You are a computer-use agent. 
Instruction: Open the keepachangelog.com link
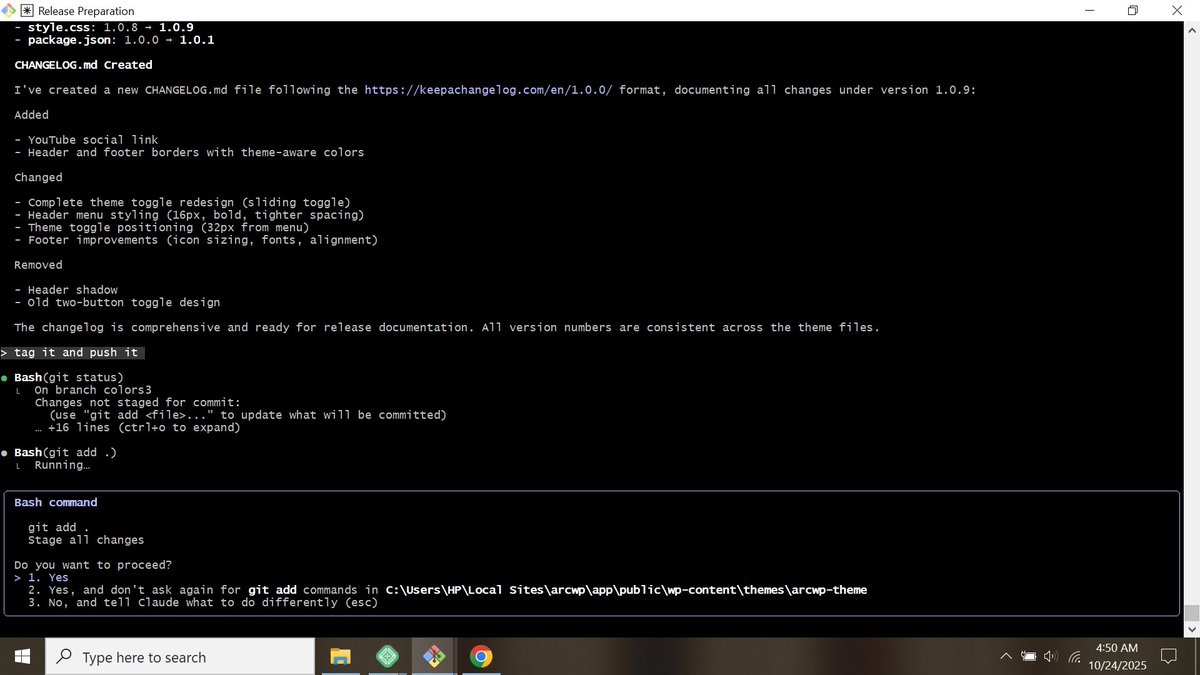(488, 90)
